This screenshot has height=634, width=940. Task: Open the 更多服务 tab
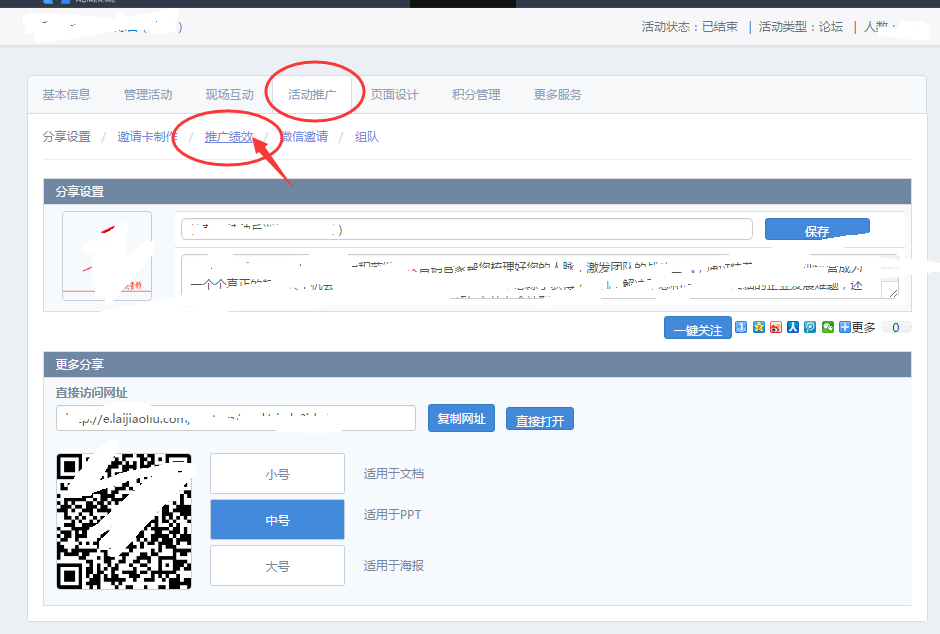pos(558,95)
